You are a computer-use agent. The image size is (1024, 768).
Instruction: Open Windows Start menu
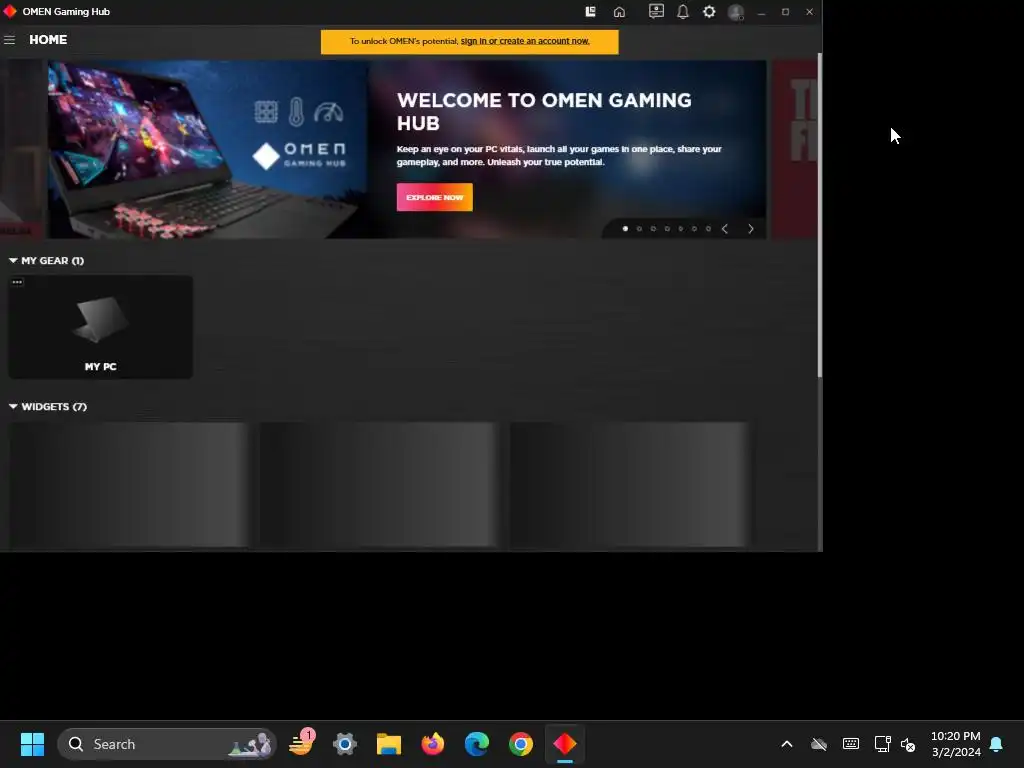pyautogui.click(x=32, y=744)
